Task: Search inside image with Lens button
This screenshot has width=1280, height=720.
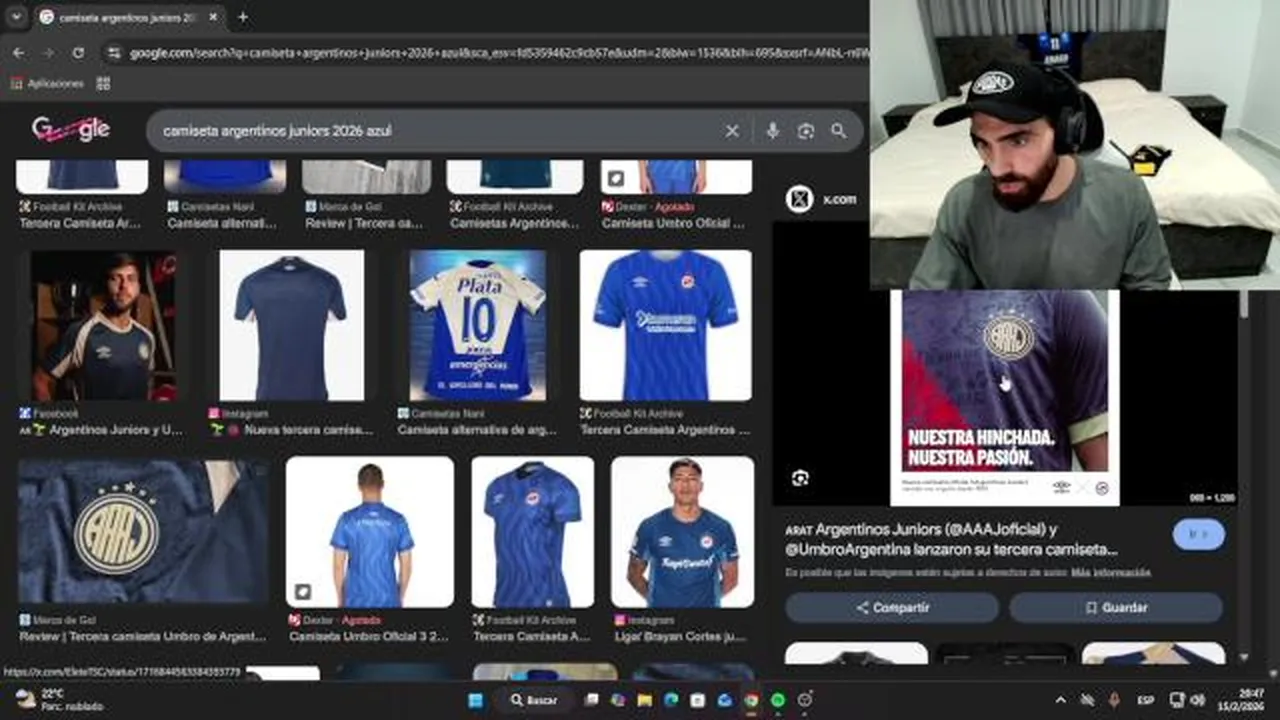Action: (x=800, y=478)
